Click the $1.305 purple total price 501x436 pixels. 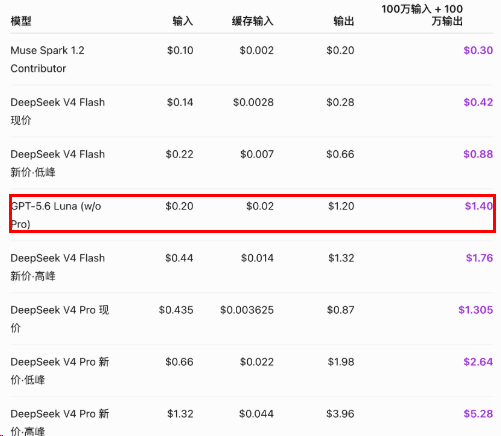(476, 310)
